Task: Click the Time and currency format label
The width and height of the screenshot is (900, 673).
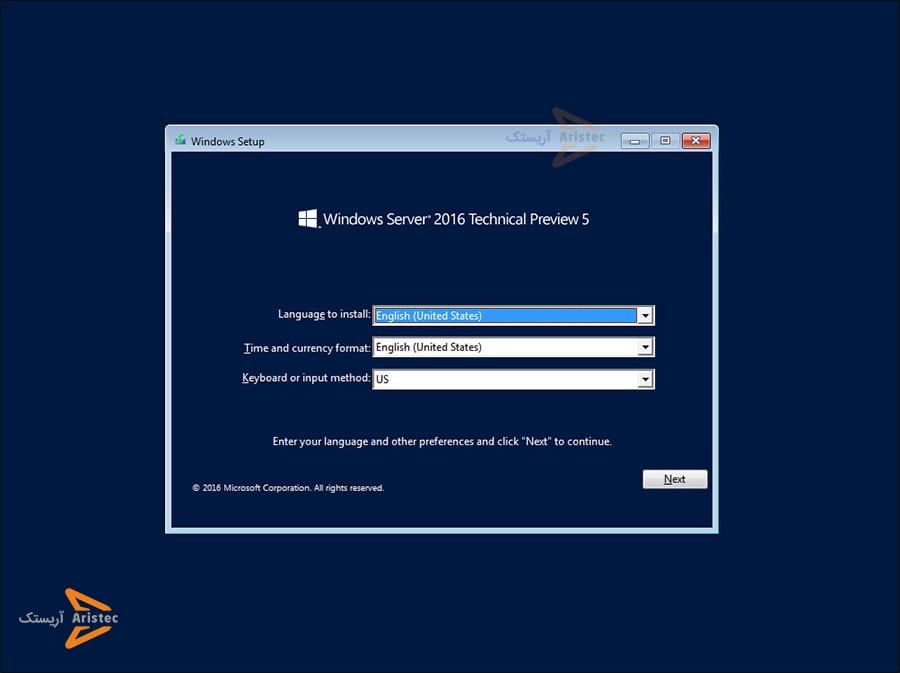Action: [306, 347]
